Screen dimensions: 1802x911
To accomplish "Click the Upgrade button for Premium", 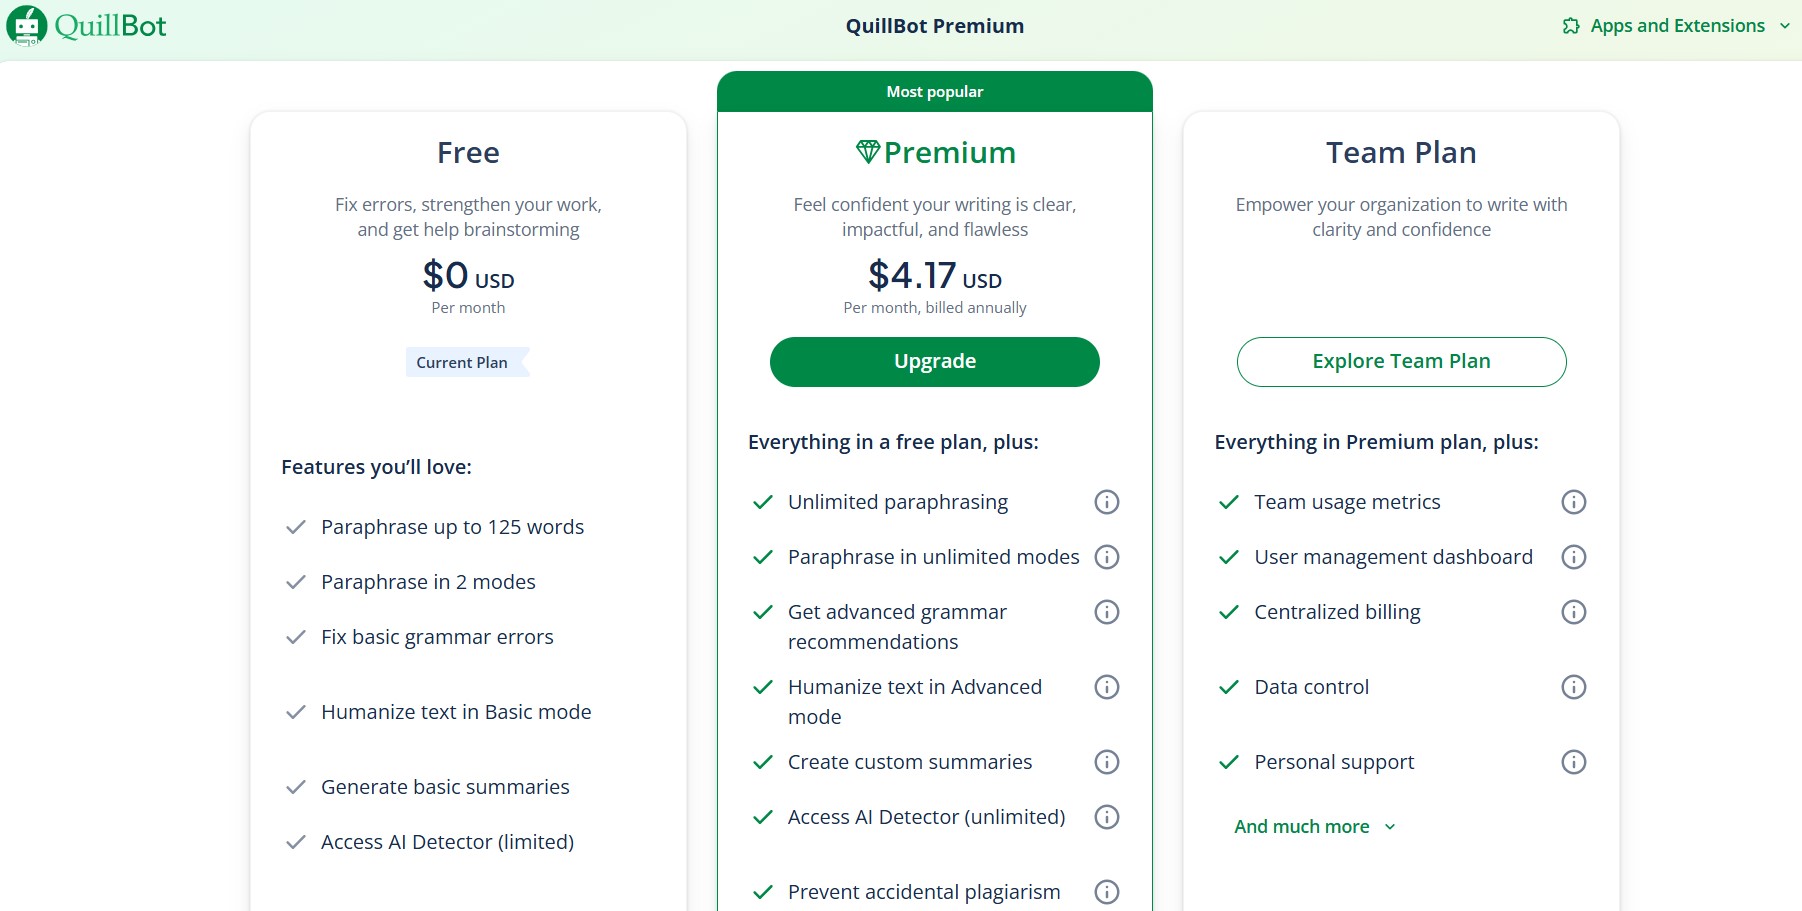I will pyautogui.click(x=934, y=361).
